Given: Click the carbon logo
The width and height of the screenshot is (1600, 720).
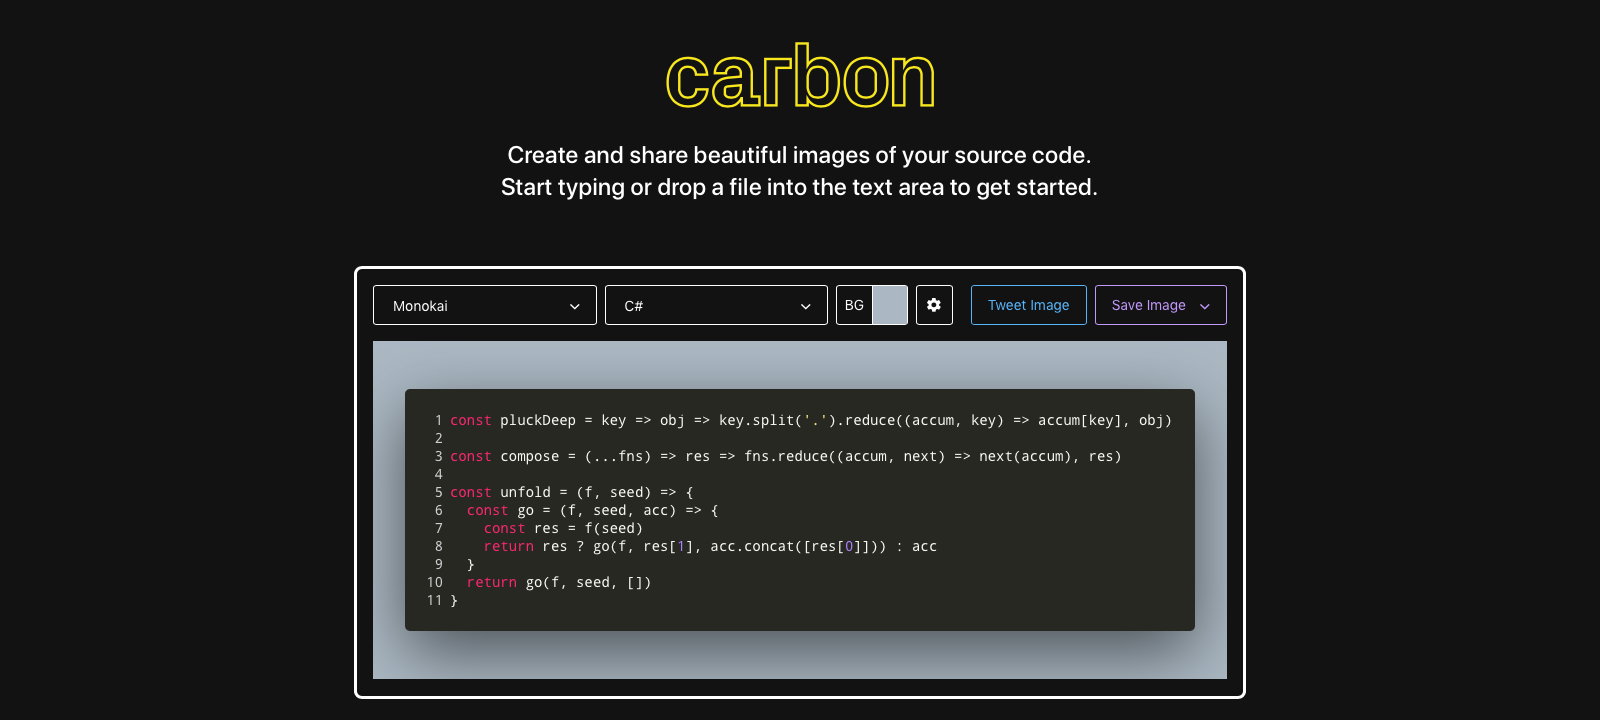Looking at the screenshot, I should (x=800, y=77).
